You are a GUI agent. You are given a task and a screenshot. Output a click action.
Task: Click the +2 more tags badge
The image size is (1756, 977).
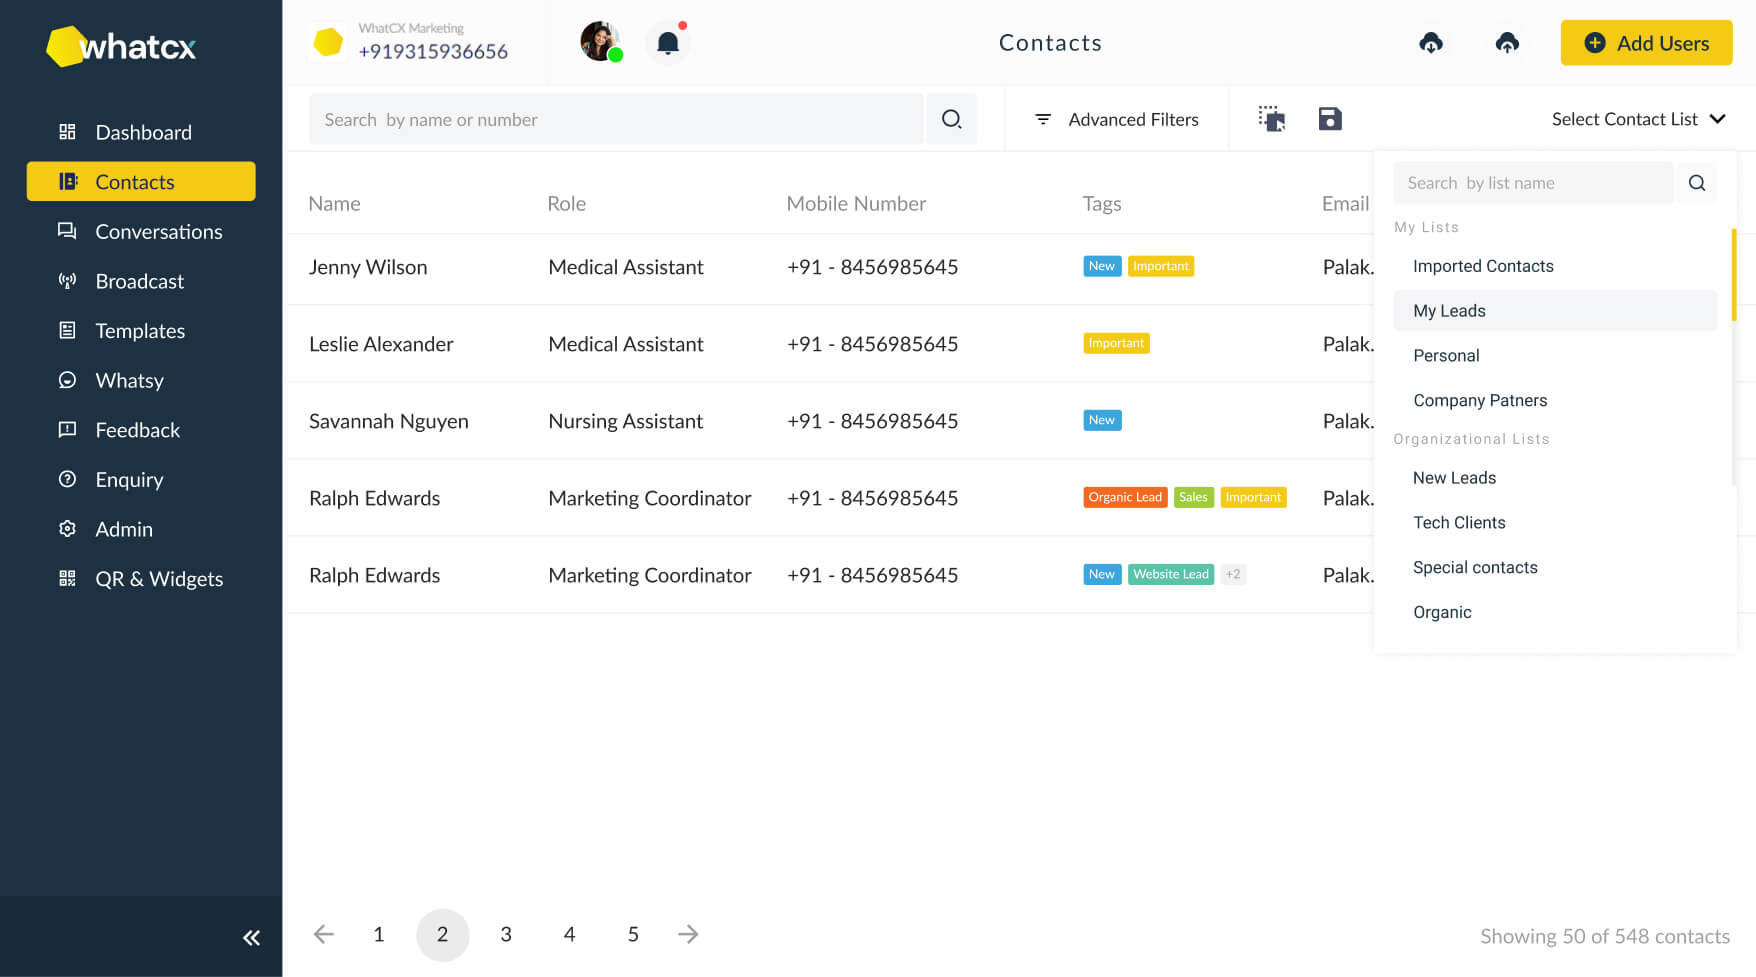point(1233,574)
